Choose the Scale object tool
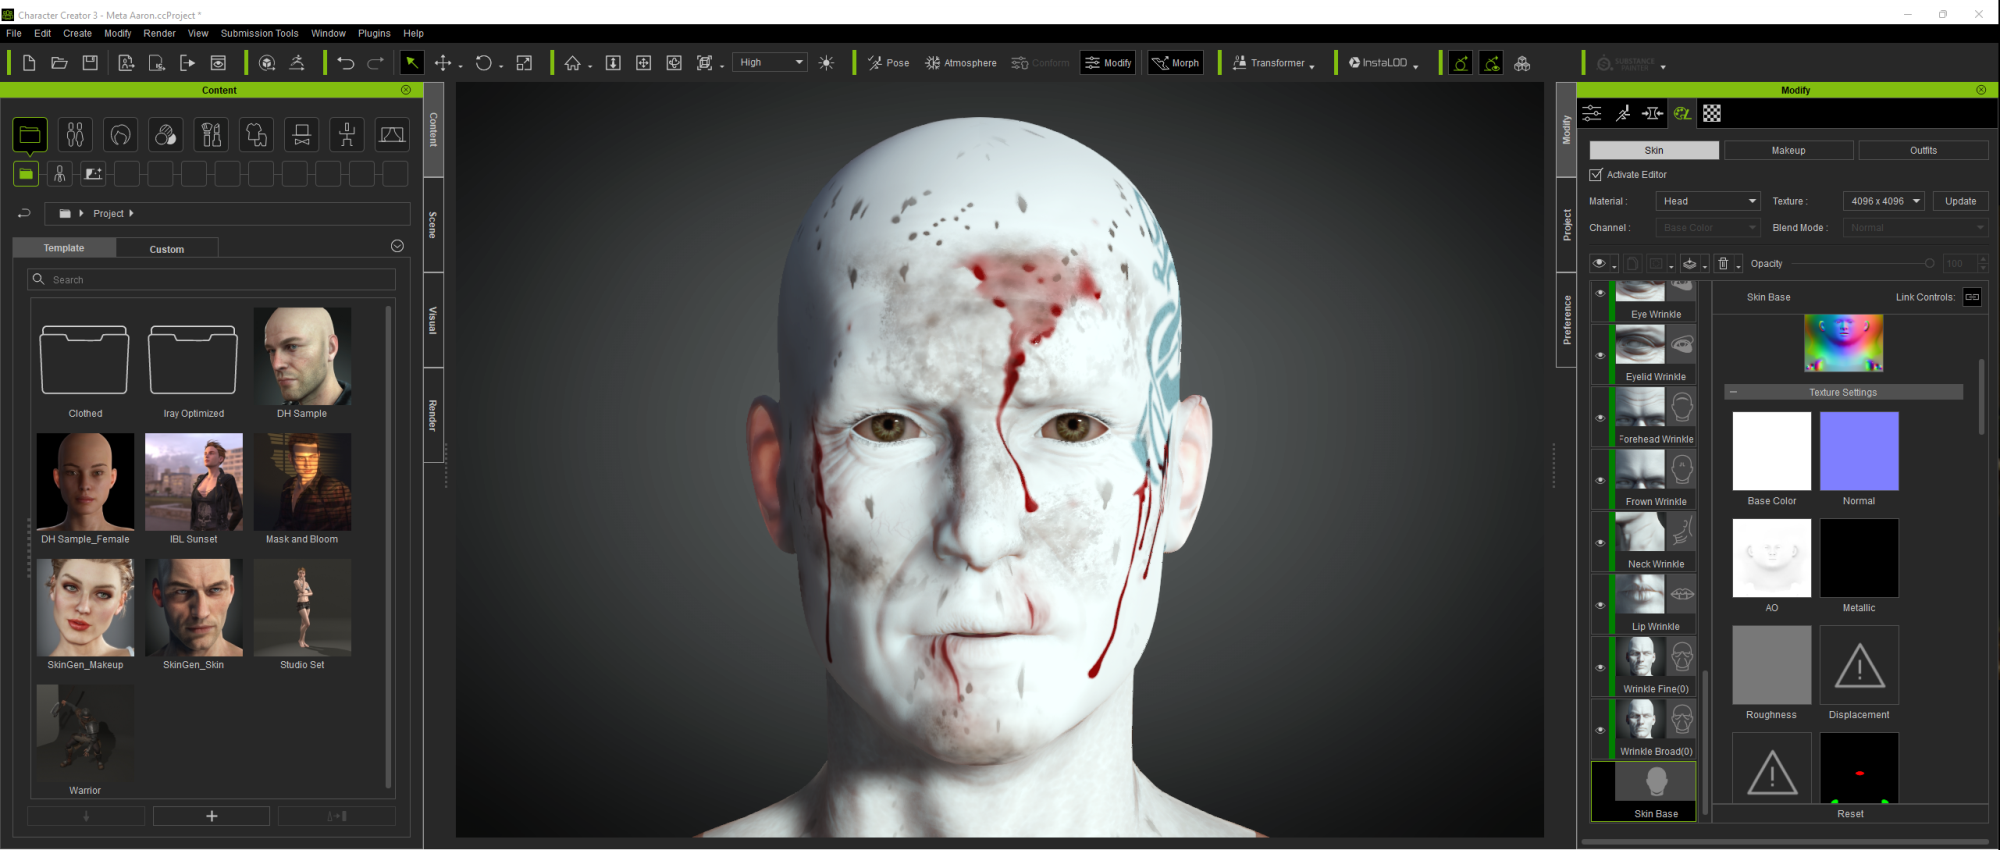The width and height of the screenshot is (2000, 850). (x=524, y=63)
